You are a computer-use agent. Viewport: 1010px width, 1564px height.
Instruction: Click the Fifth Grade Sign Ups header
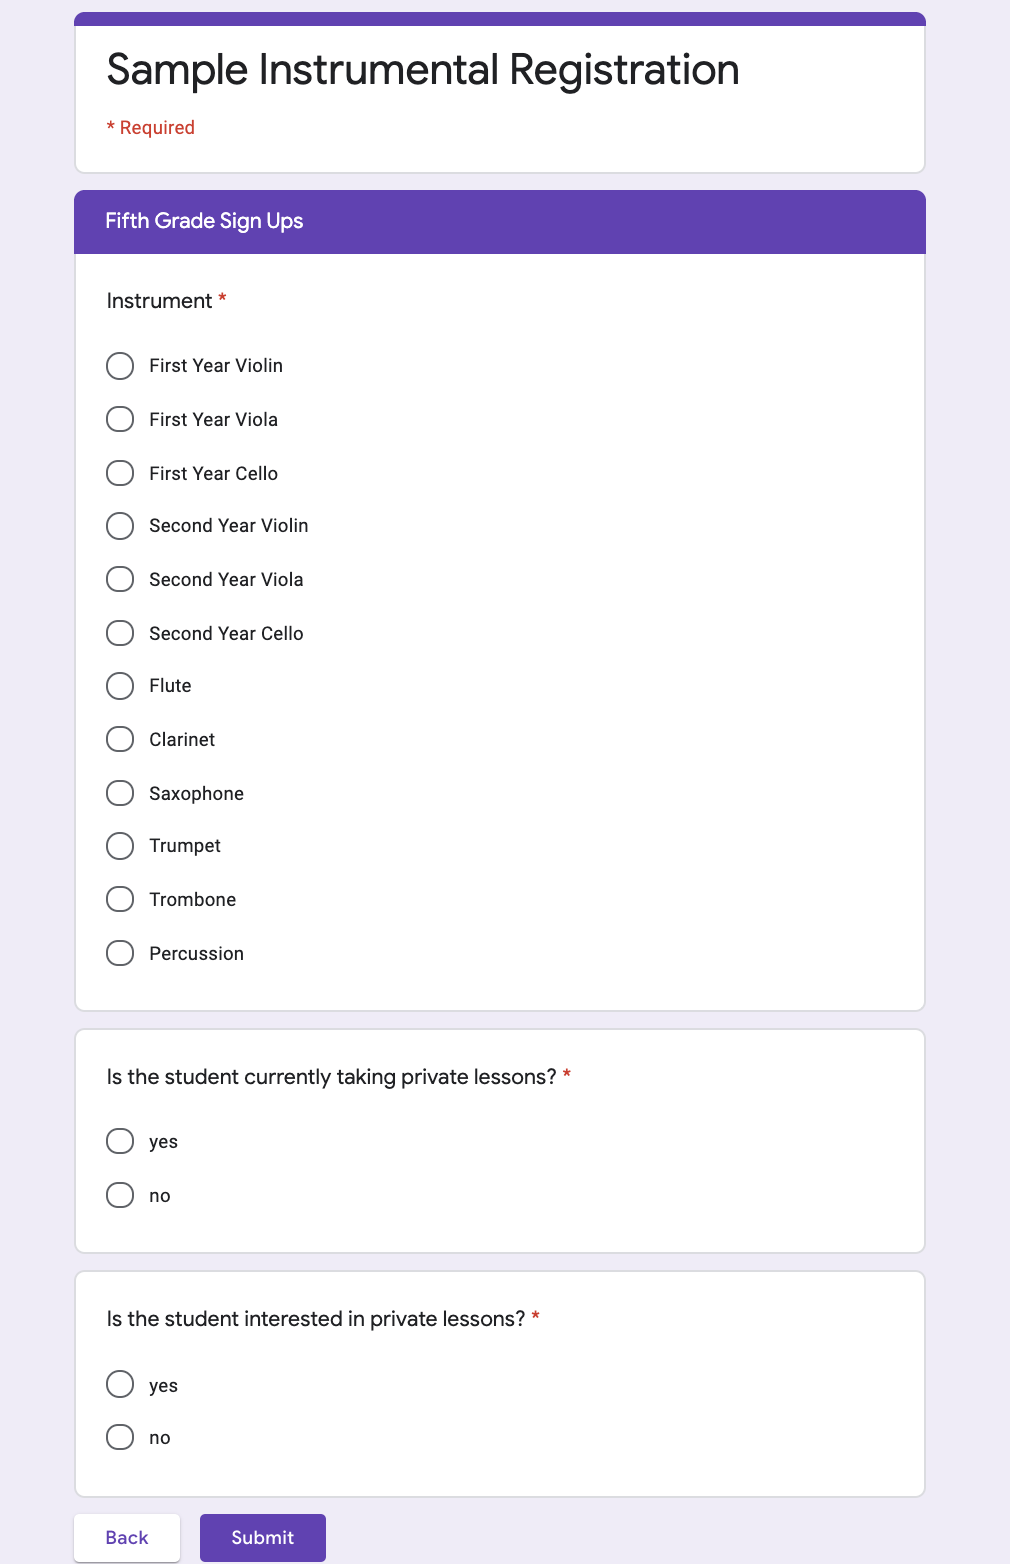[x=205, y=221]
